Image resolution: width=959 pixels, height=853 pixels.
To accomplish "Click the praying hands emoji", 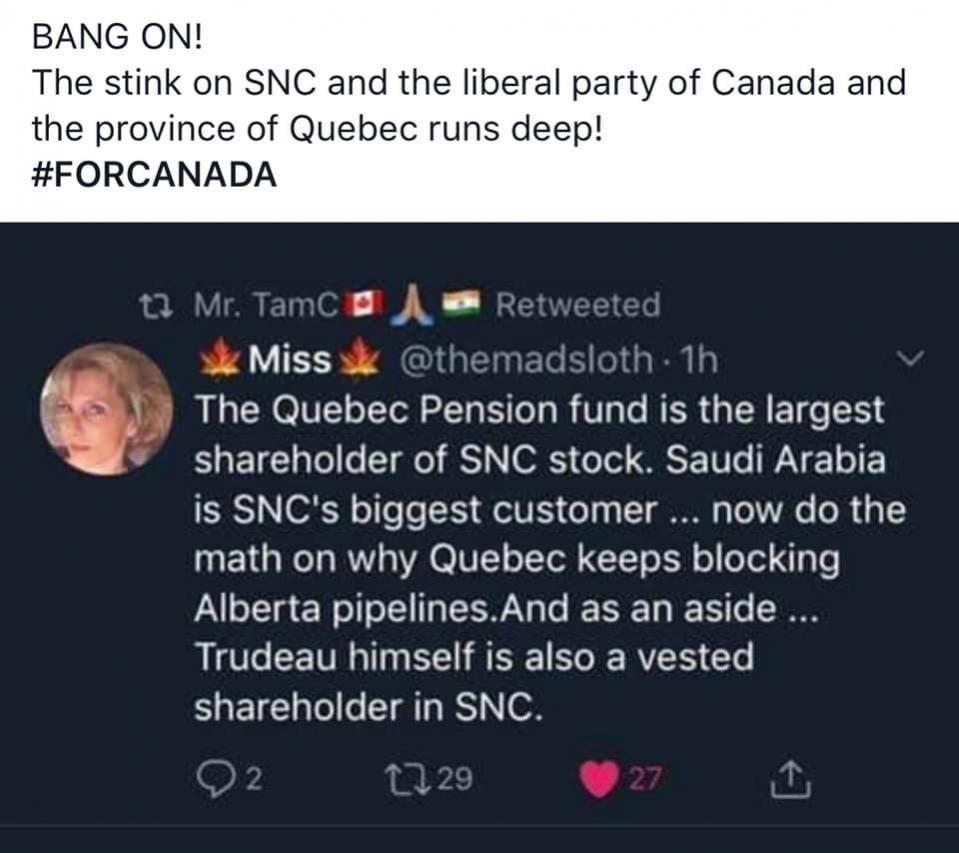I will pyautogui.click(x=411, y=303).
